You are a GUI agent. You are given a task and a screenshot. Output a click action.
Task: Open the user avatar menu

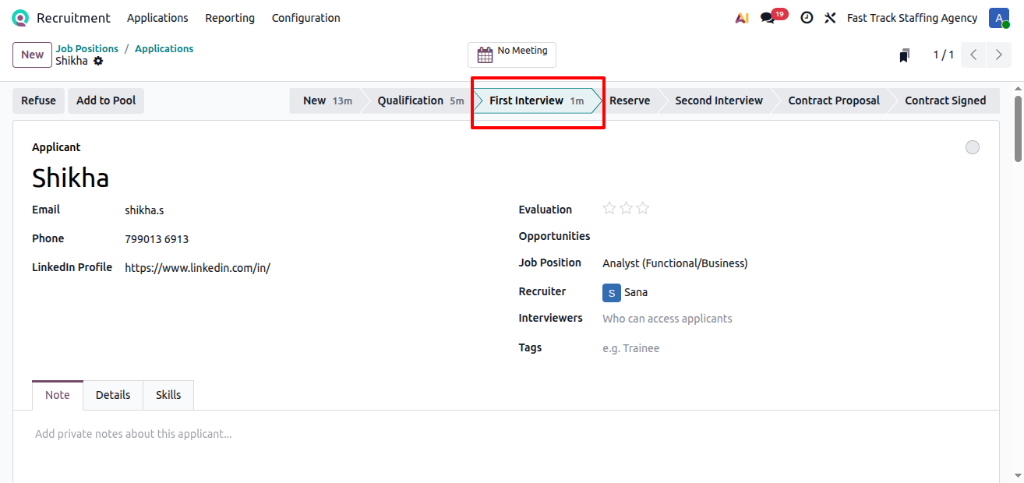click(998, 18)
